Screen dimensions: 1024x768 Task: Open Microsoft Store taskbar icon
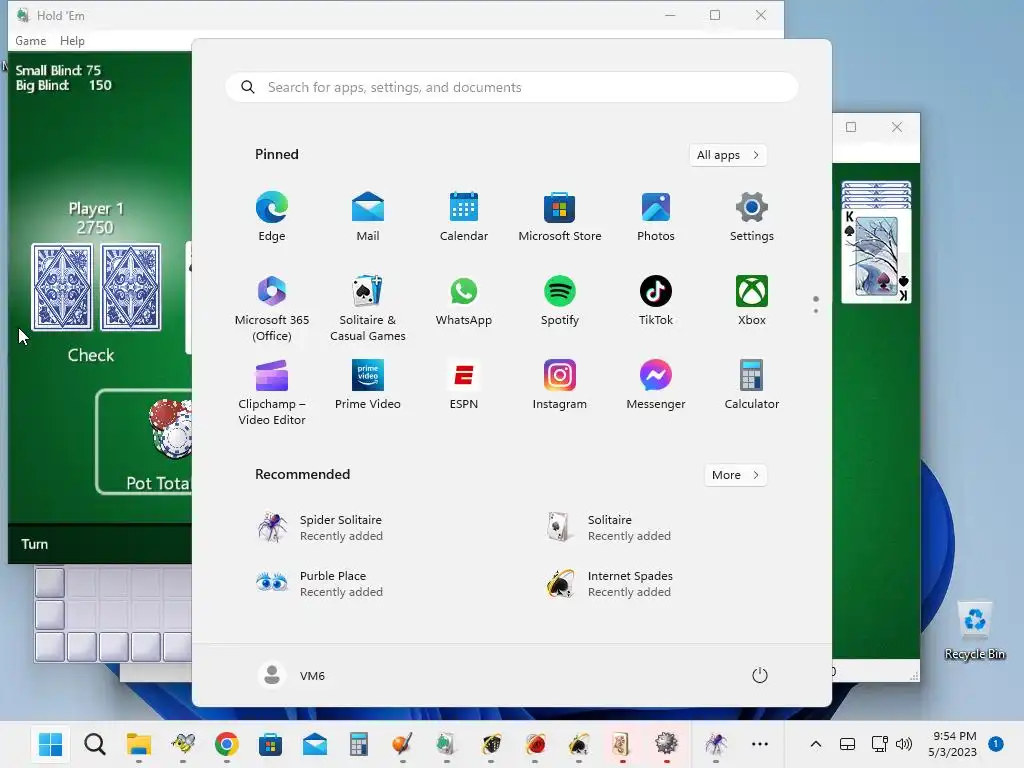pos(270,744)
